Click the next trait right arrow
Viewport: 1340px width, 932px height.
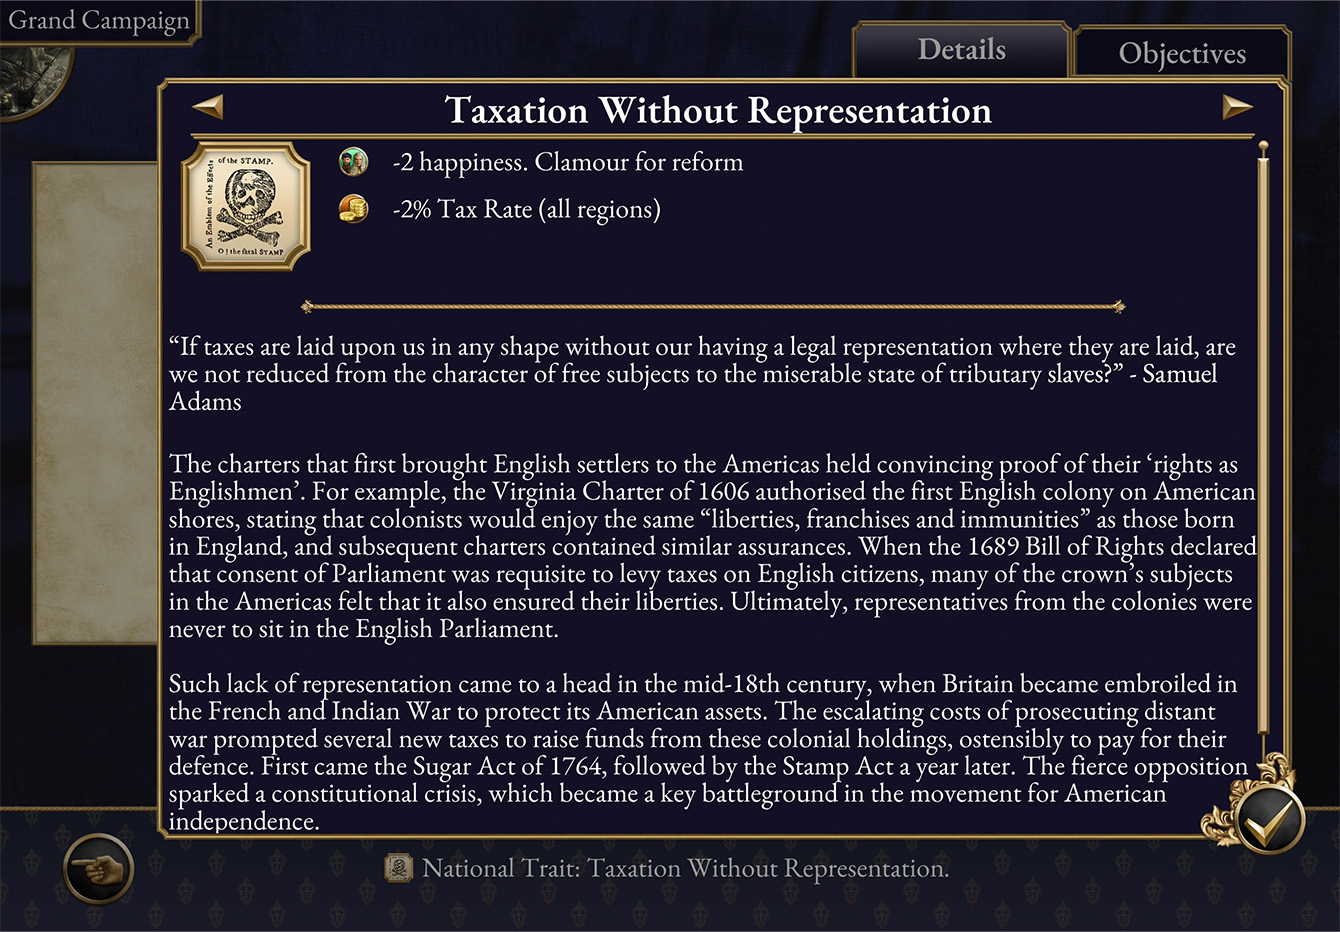tap(1236, 106)
